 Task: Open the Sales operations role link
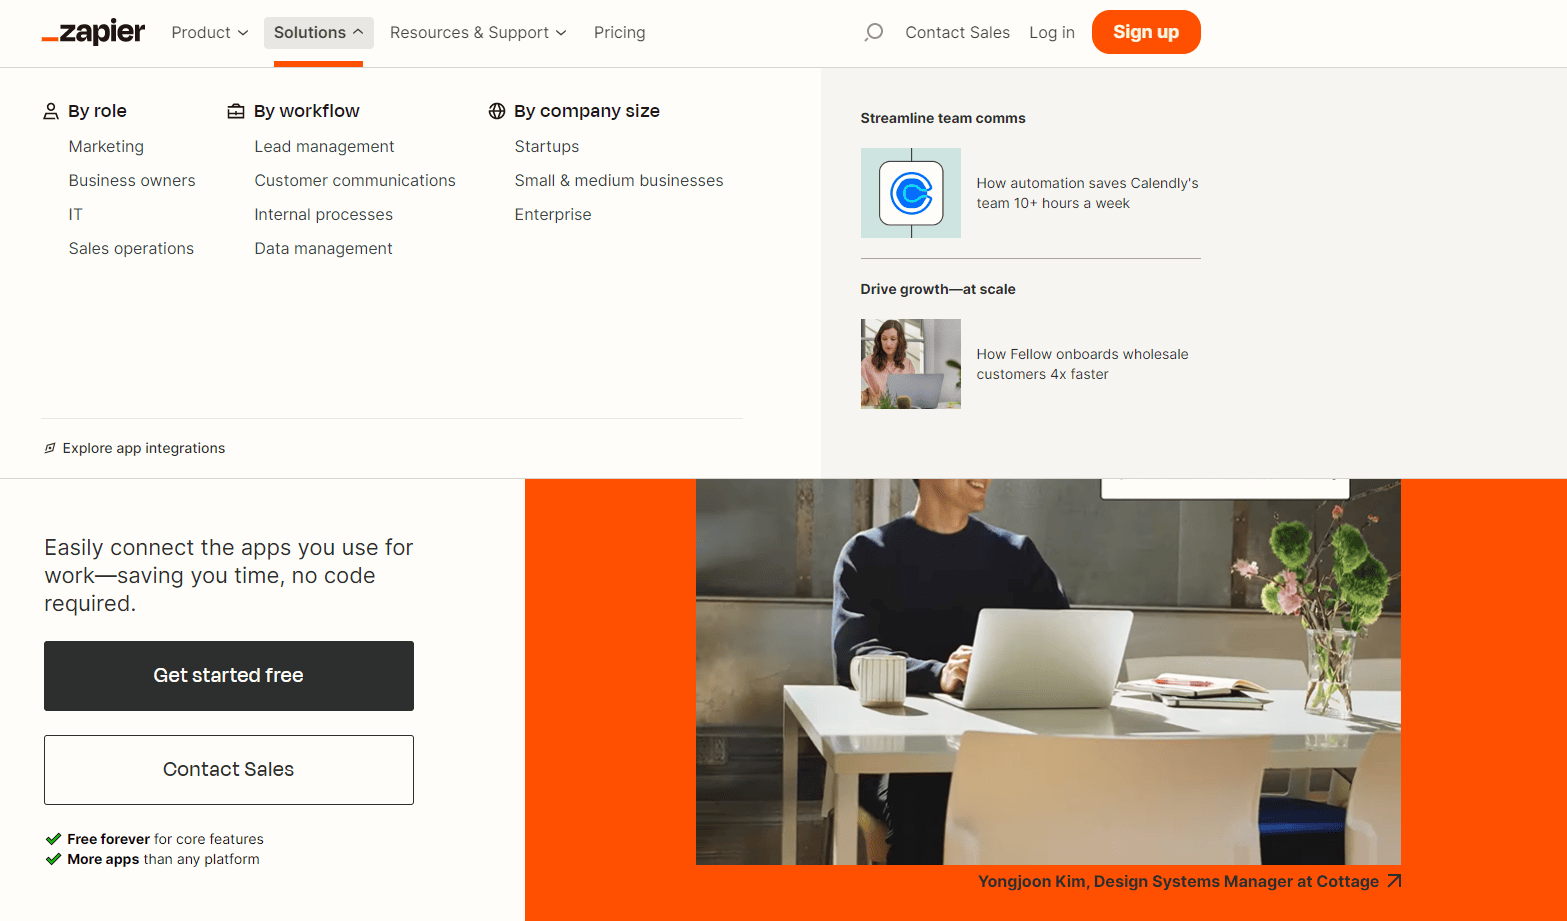pos(132,248)
